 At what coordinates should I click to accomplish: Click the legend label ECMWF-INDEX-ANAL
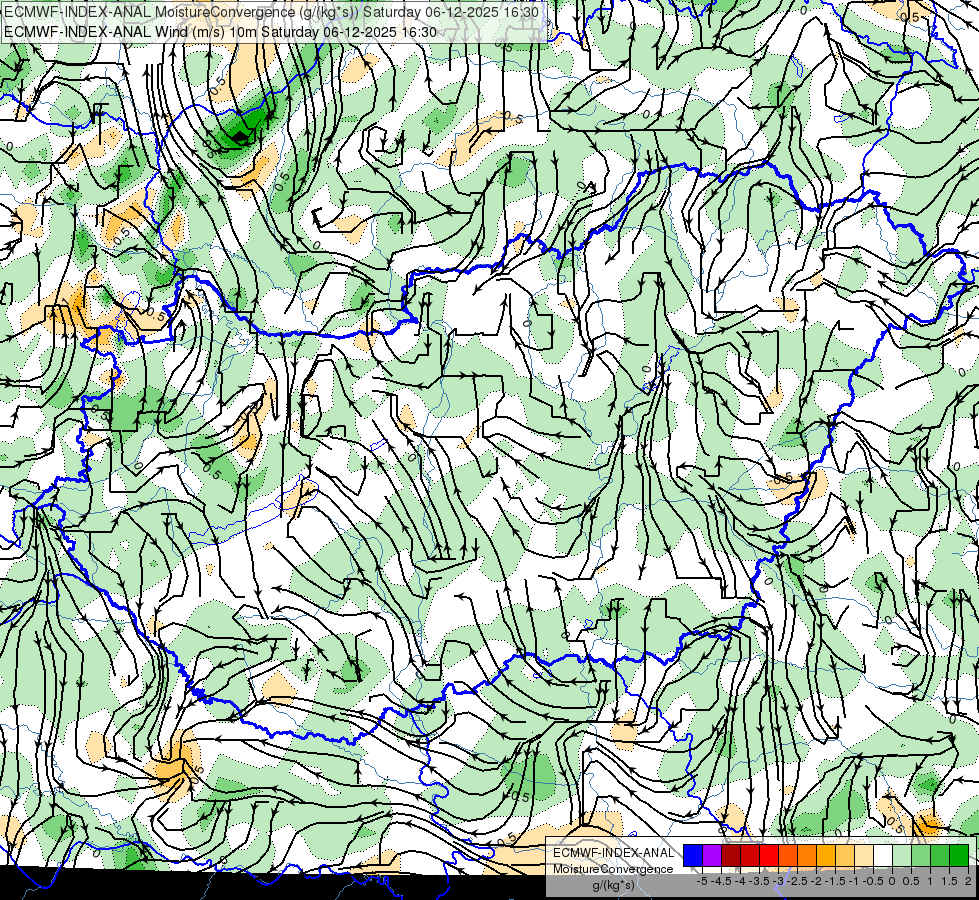(613, 853)
